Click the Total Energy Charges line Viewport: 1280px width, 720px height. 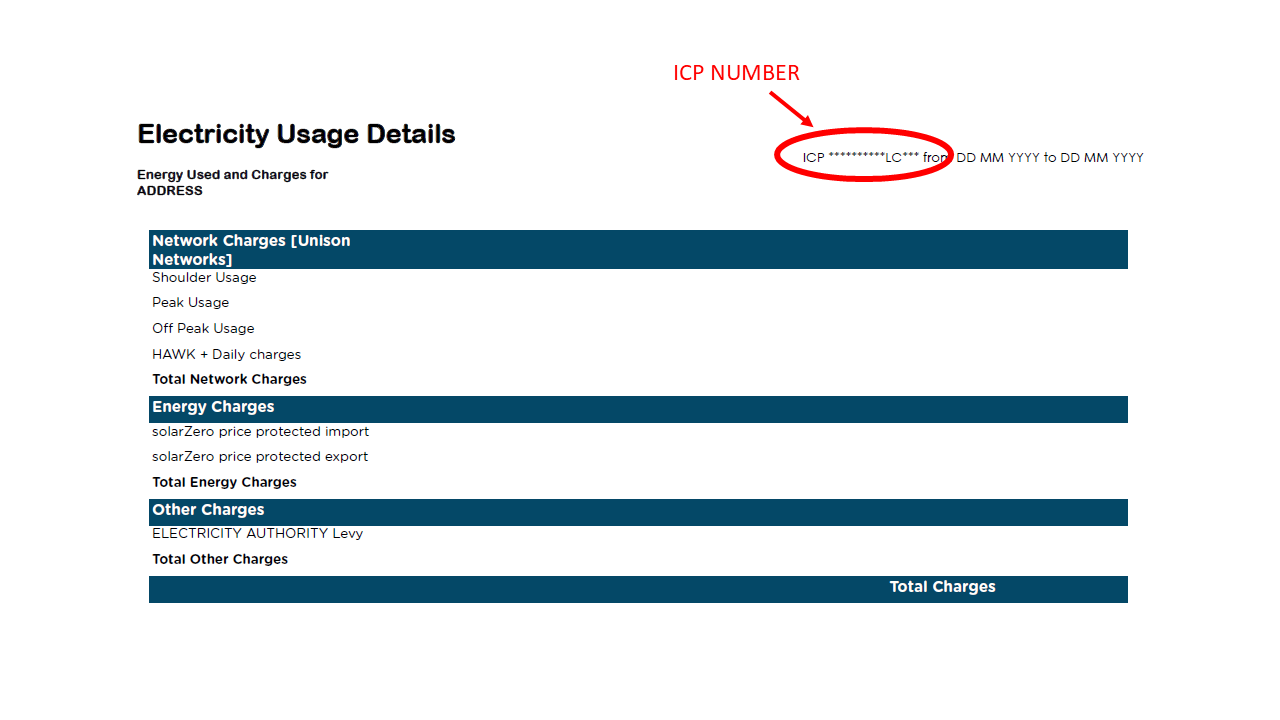click(224, 482)
